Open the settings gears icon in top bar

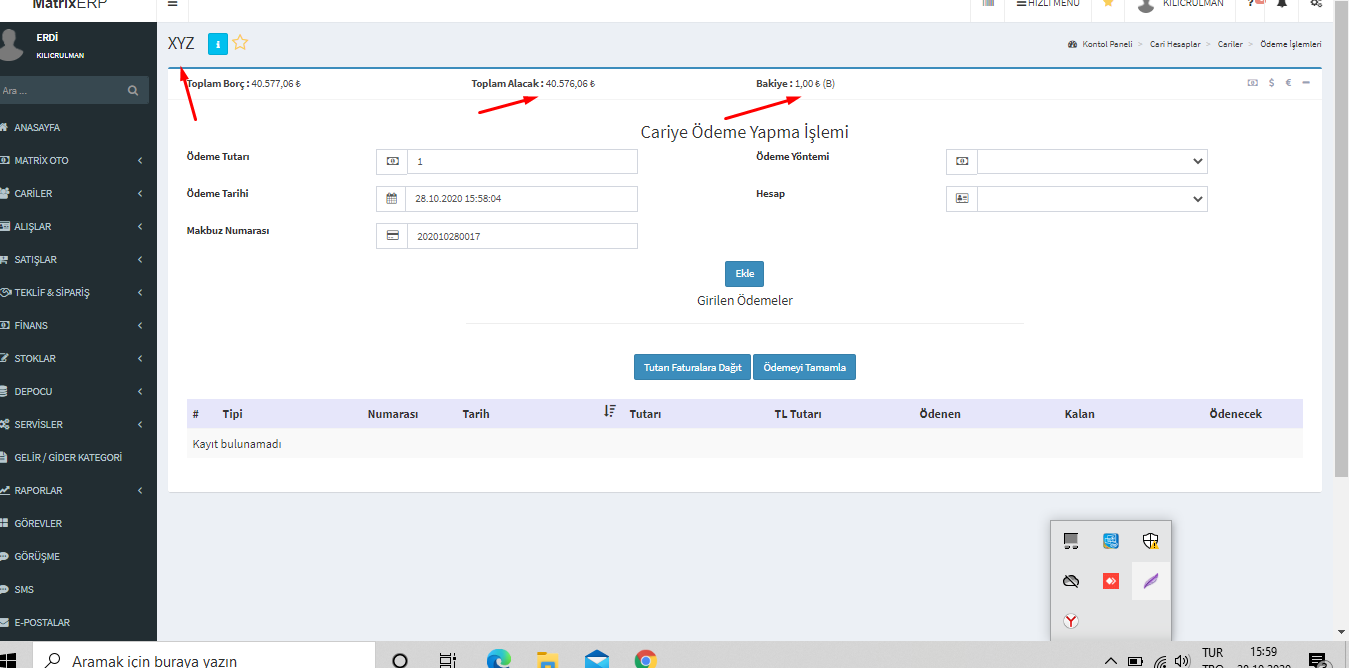point(1316,4)
